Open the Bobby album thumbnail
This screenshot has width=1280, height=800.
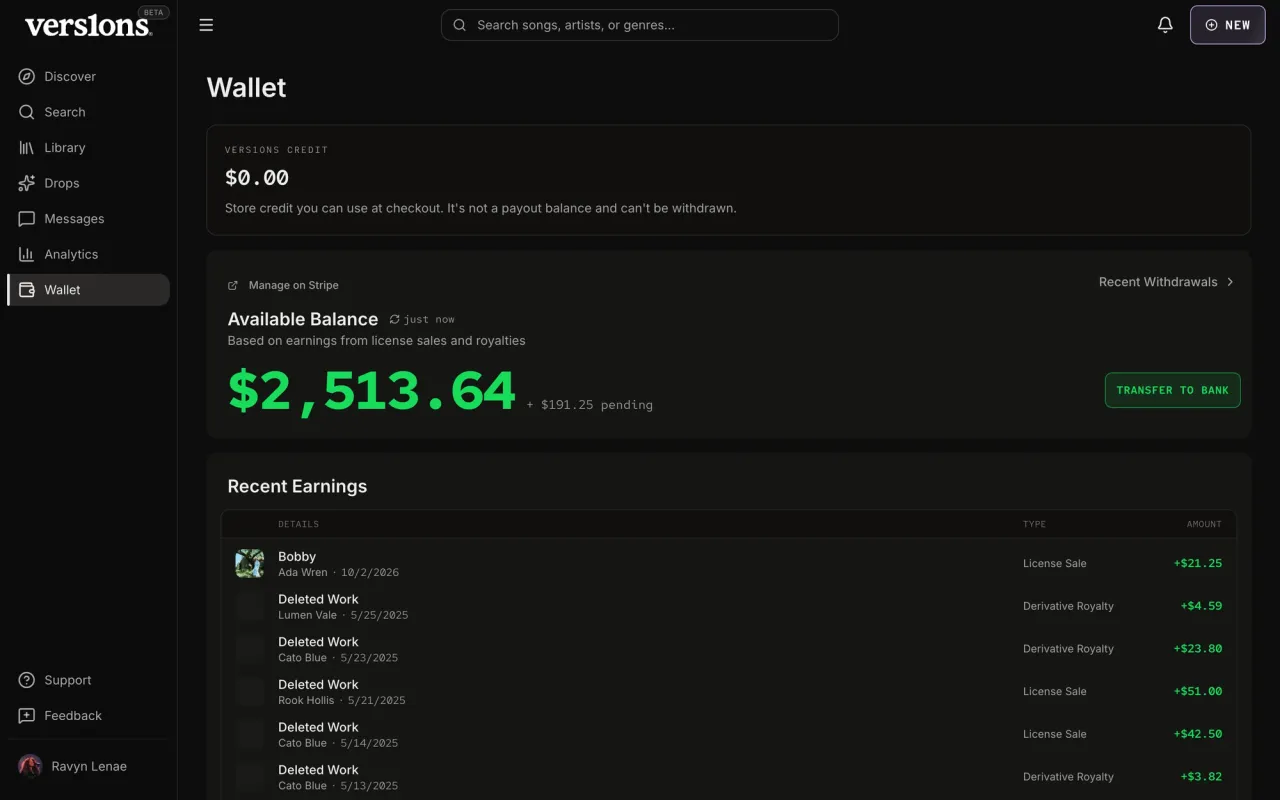click(x=249, y=563)
